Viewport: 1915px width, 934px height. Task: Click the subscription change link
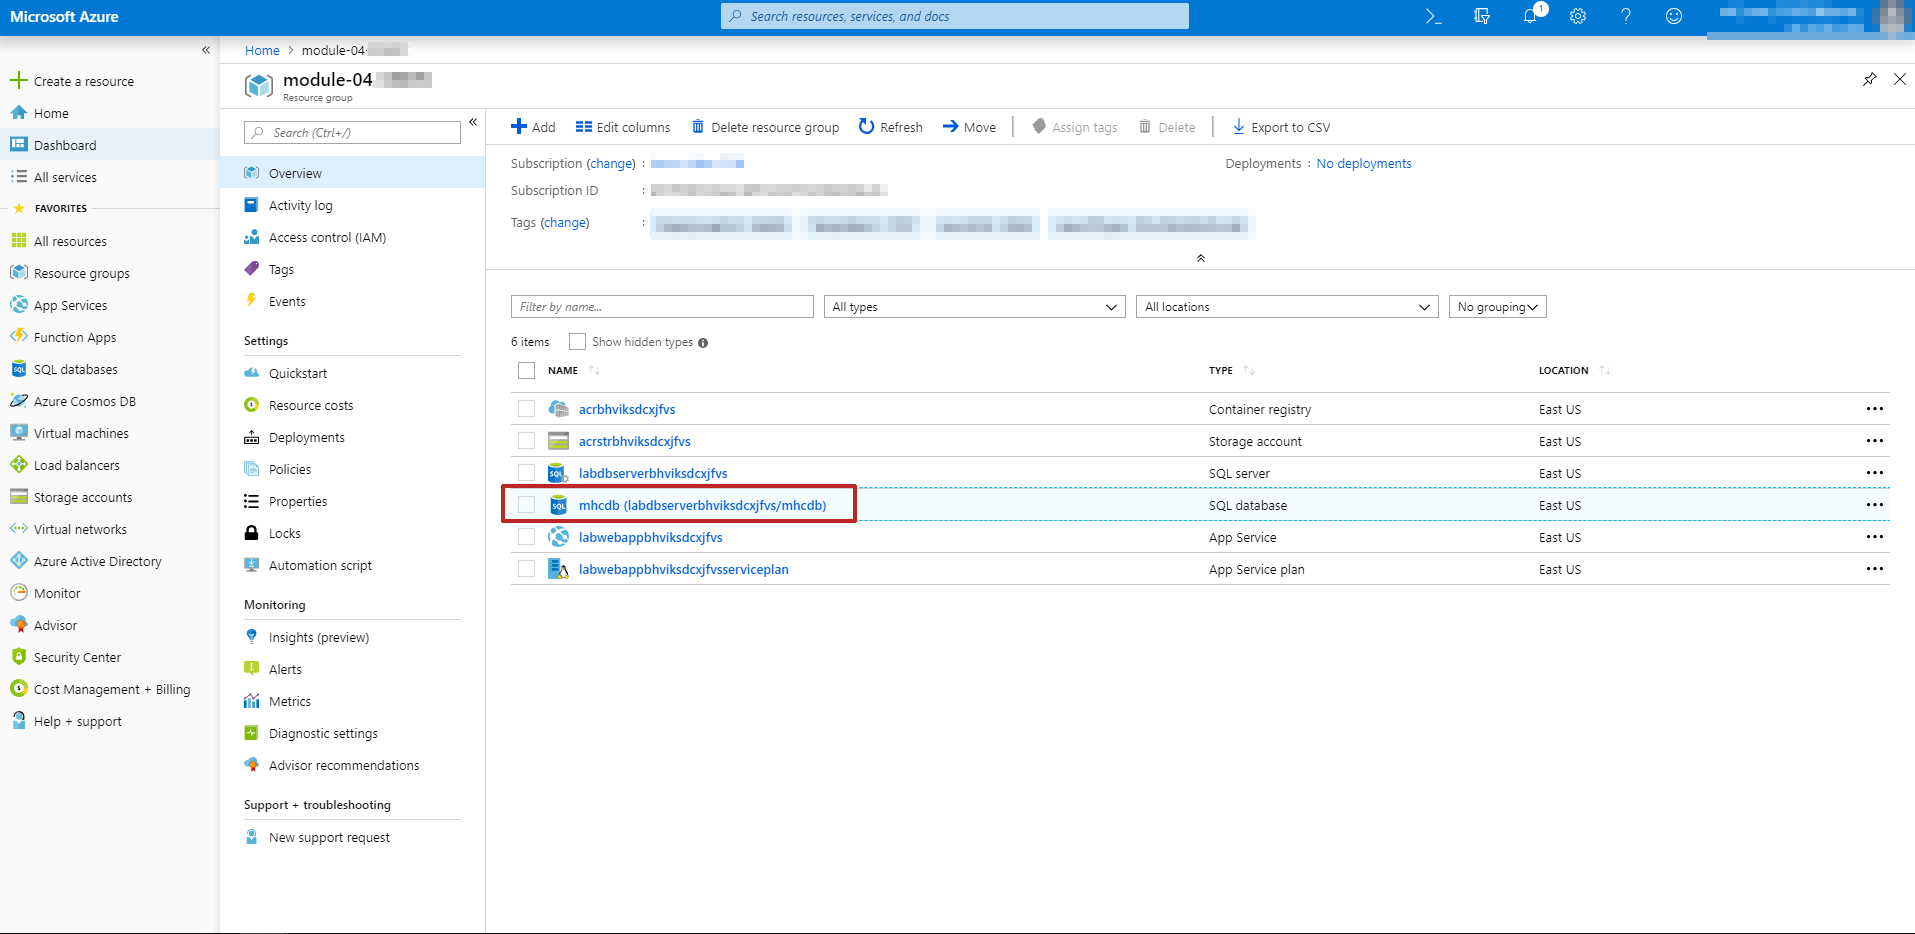[x=611, y=164]
